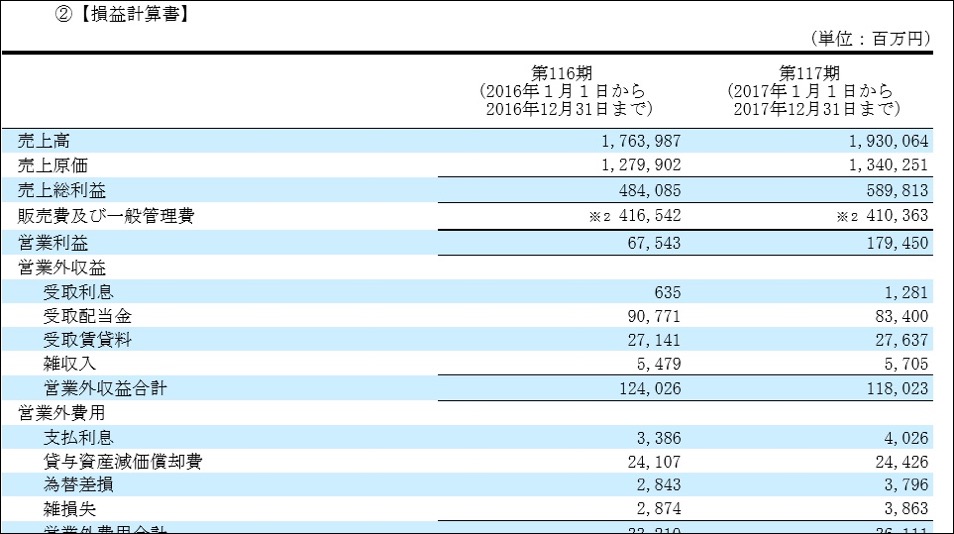
Task: Click the value 2,843
Action: tap(658, 485)
